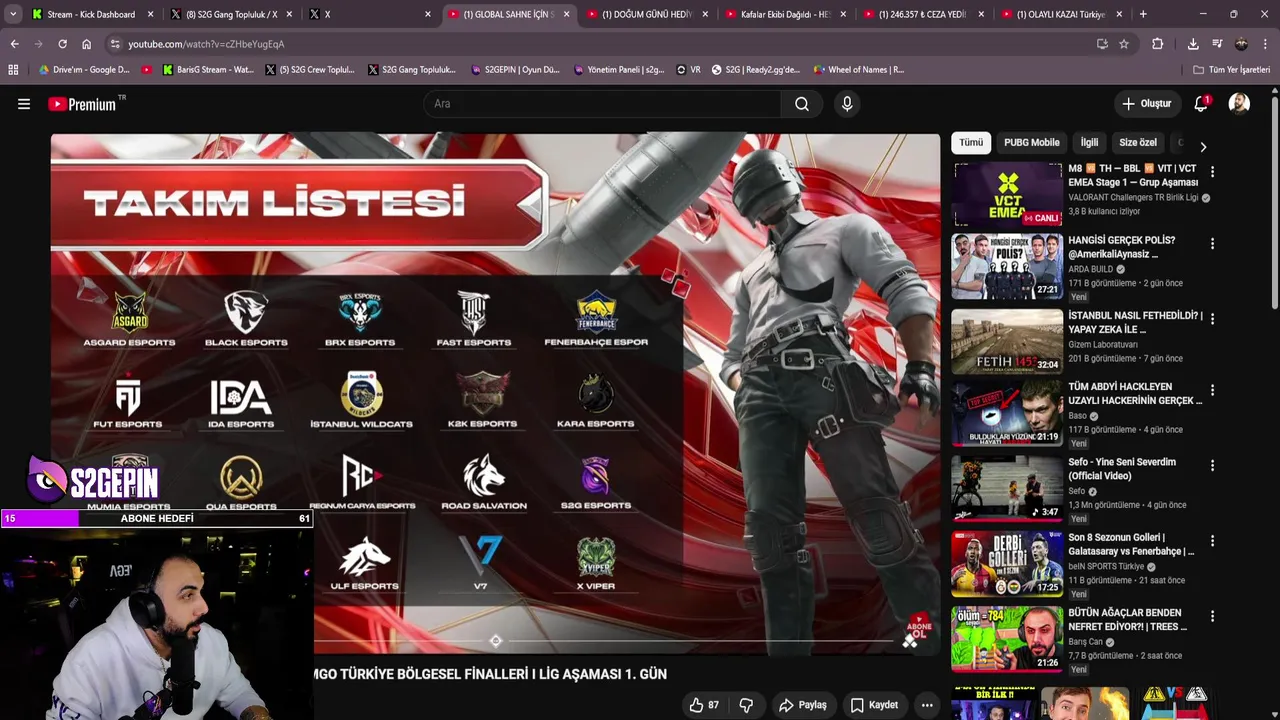Screen dimensions: 1280x720
Task: Bookmark this page with the star icon
Action: click(x=1124, y=44)
